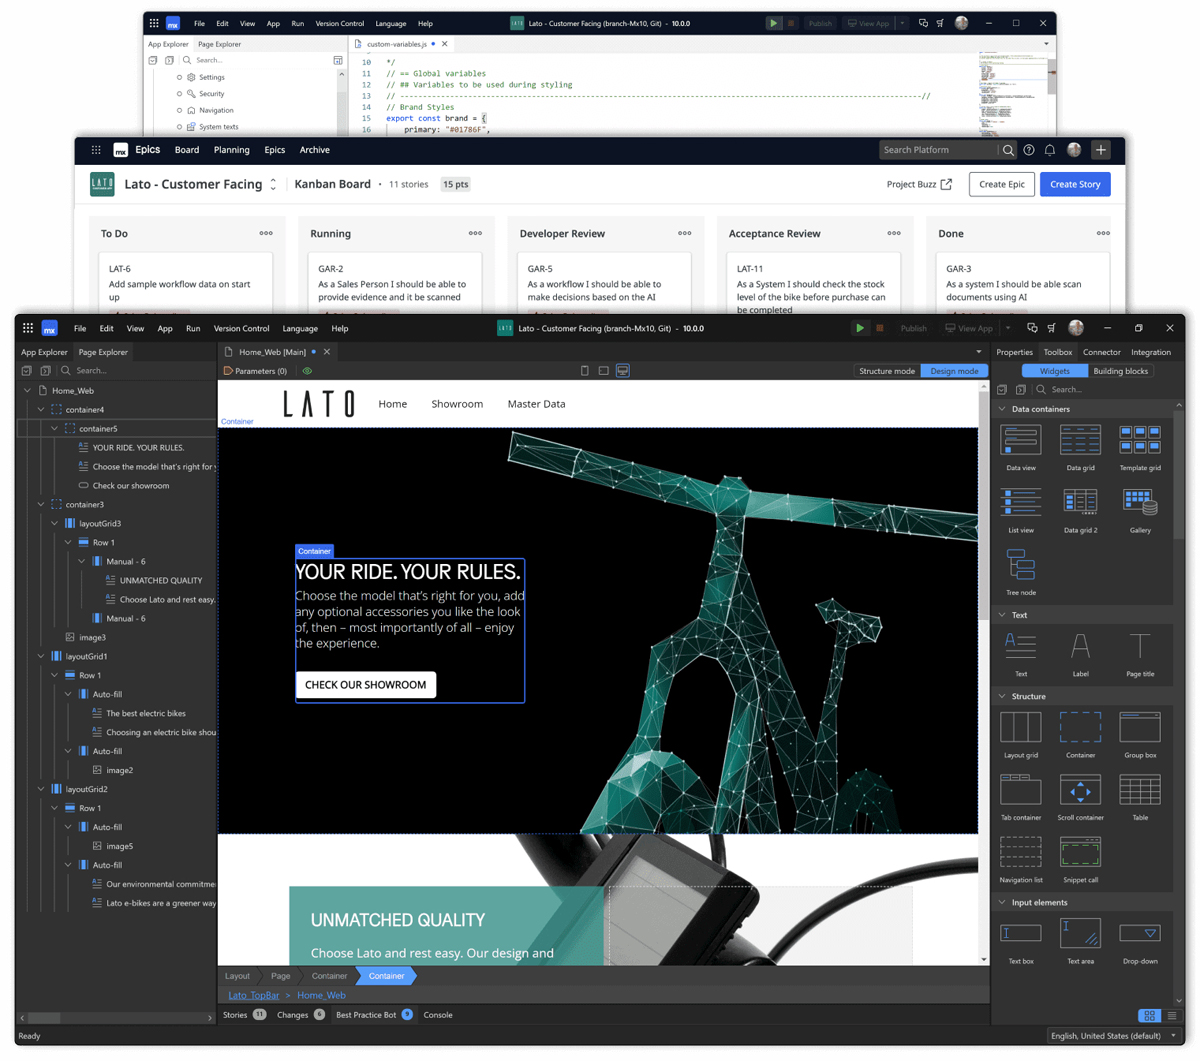Stop the running app in front window

(880, 328)
